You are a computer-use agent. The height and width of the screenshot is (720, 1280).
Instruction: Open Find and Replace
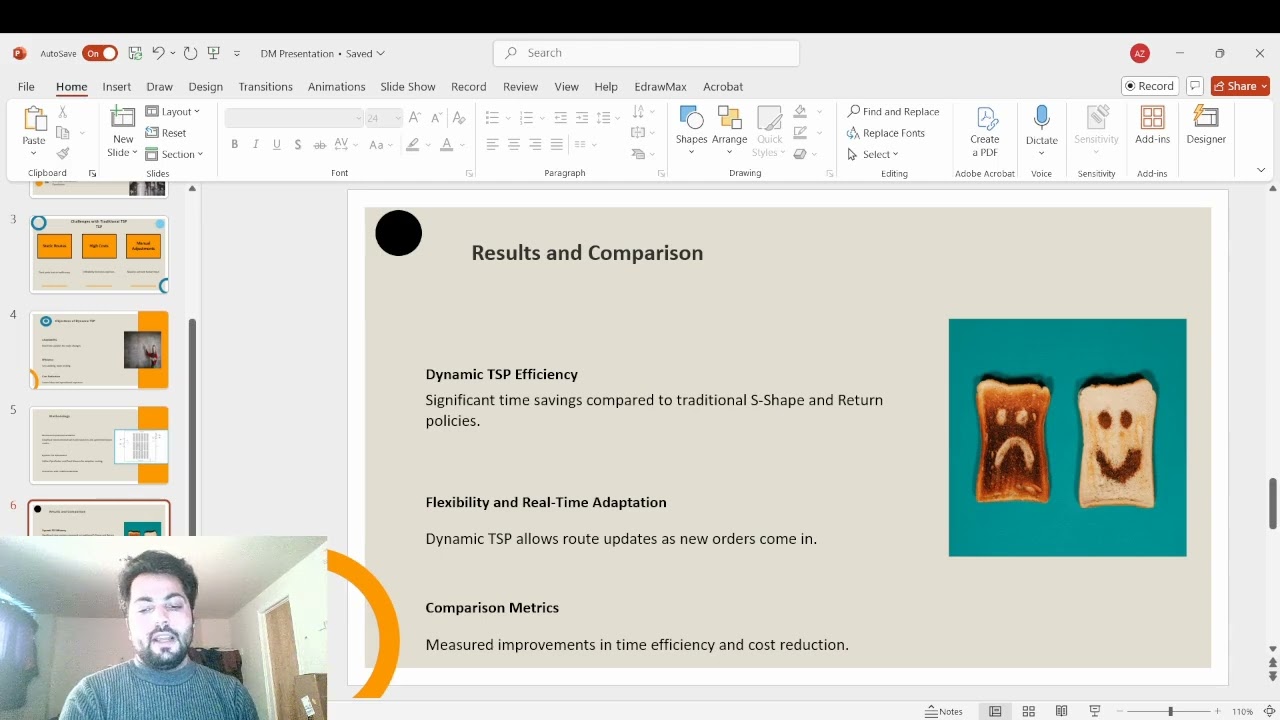click(x=893, y=112)
